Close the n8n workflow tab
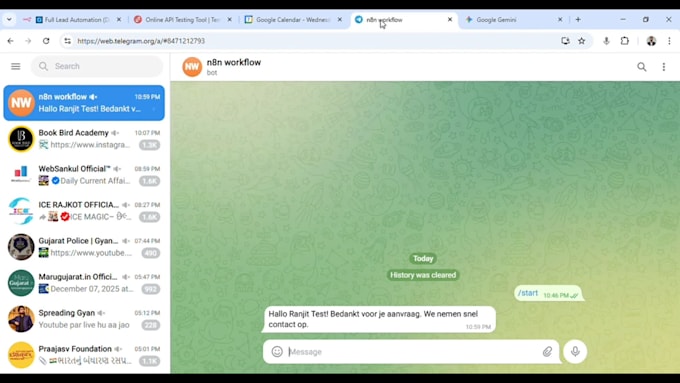This screenshot has height=383, width=680. tap(450, 20)
